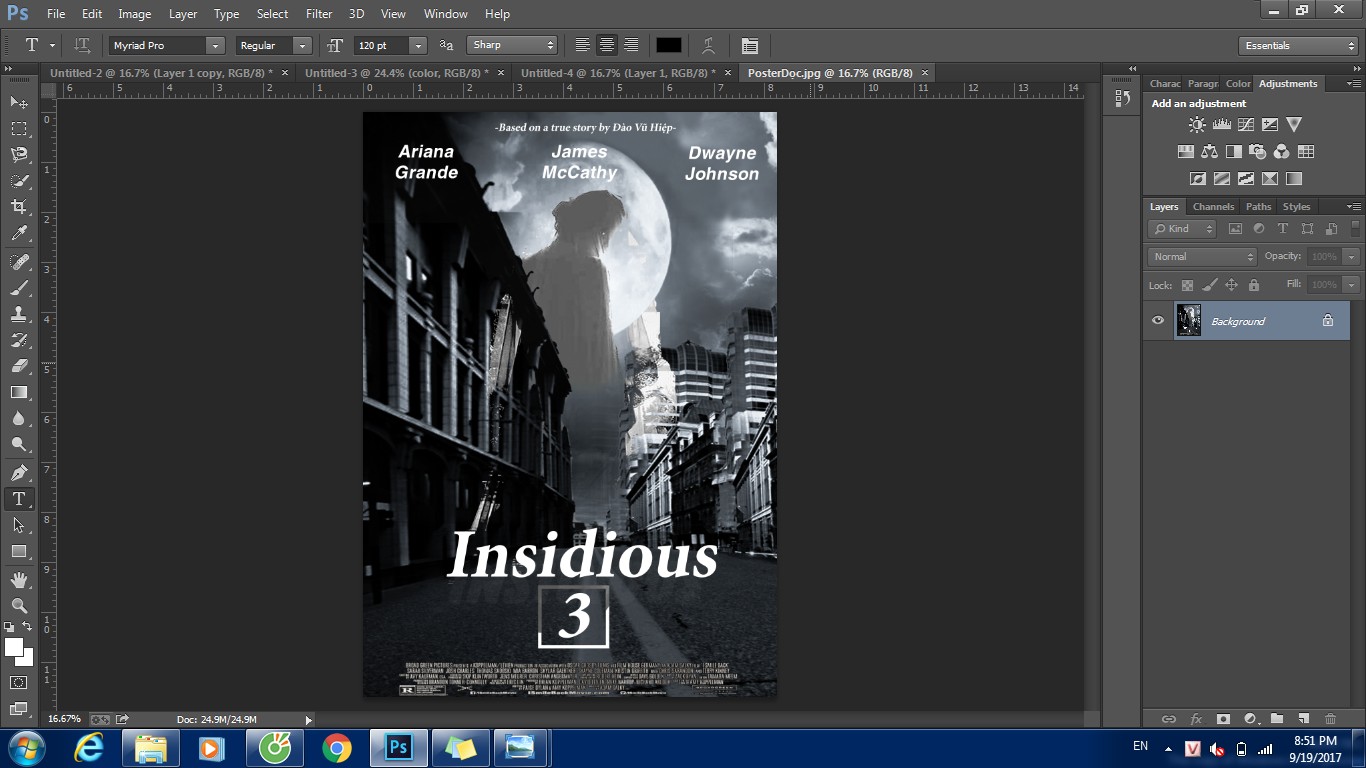1366x768 pixels.
Task: Switch to the Paths tab
Action: pyautogui.click(x=1258, y=207)
